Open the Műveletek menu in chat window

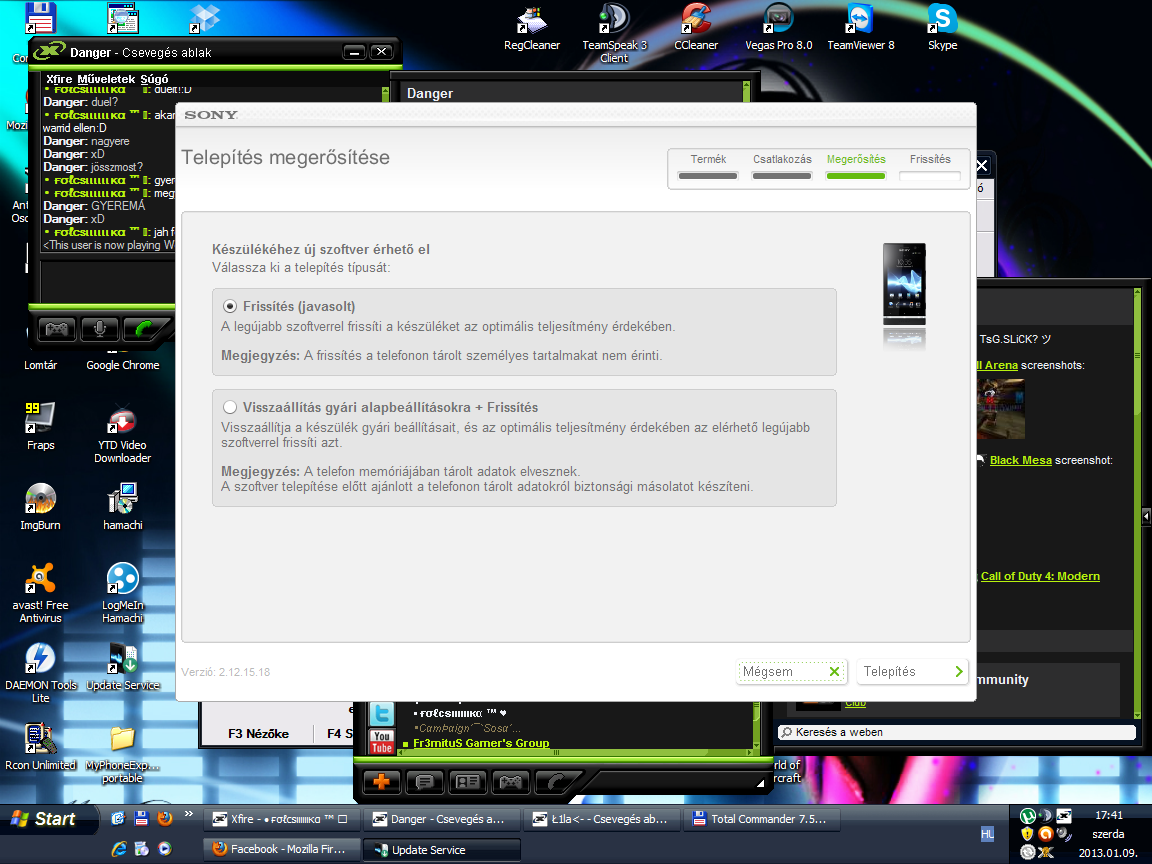(x=106, y=79)
